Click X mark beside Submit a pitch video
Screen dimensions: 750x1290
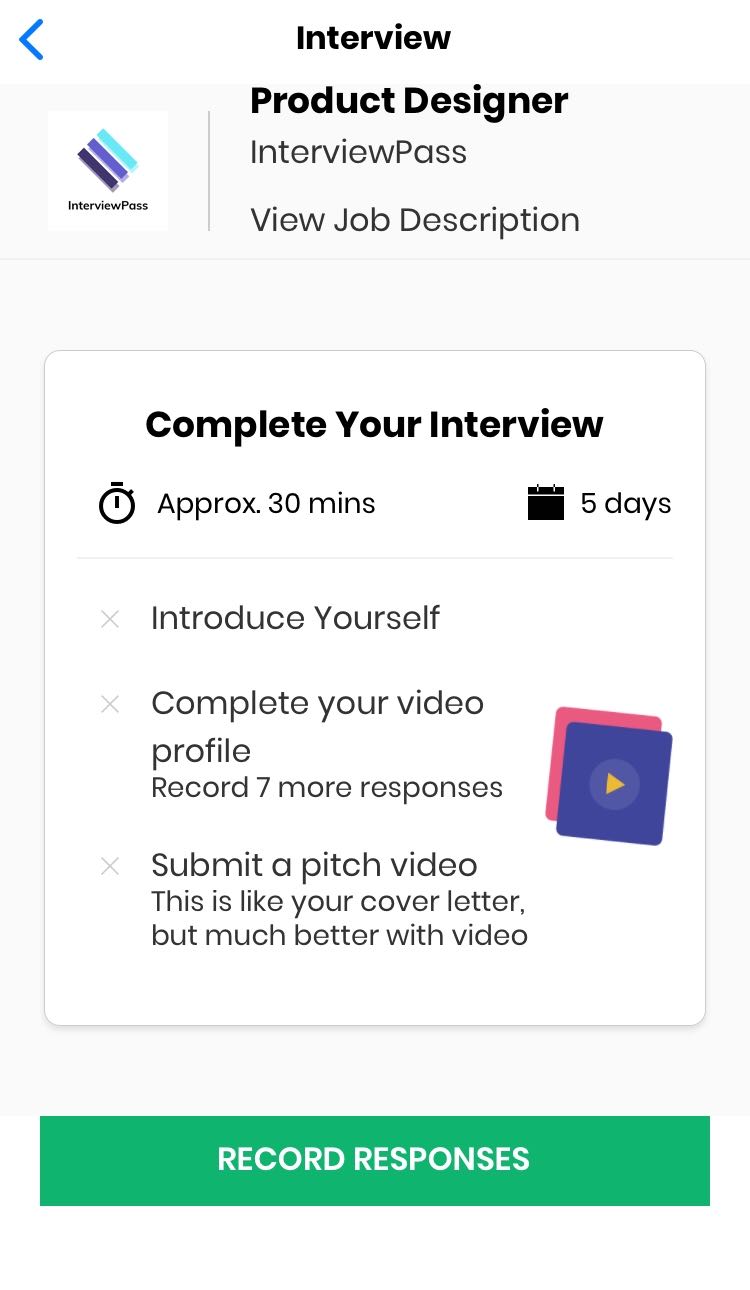[x=110, y=866]
